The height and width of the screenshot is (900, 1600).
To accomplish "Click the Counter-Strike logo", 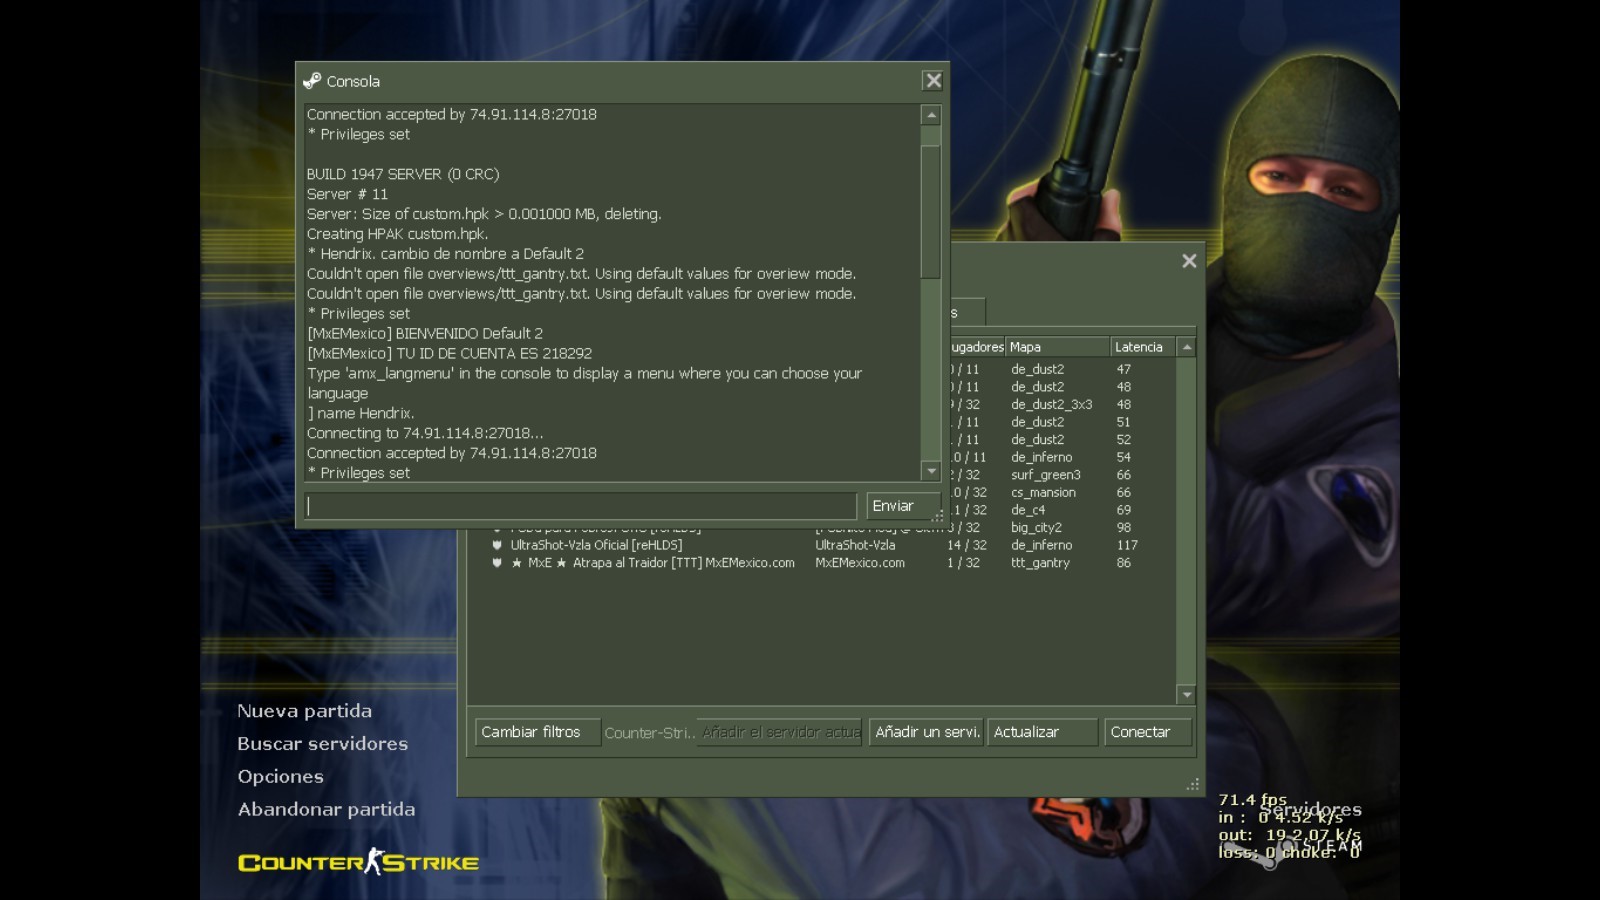I will point(358,862).
